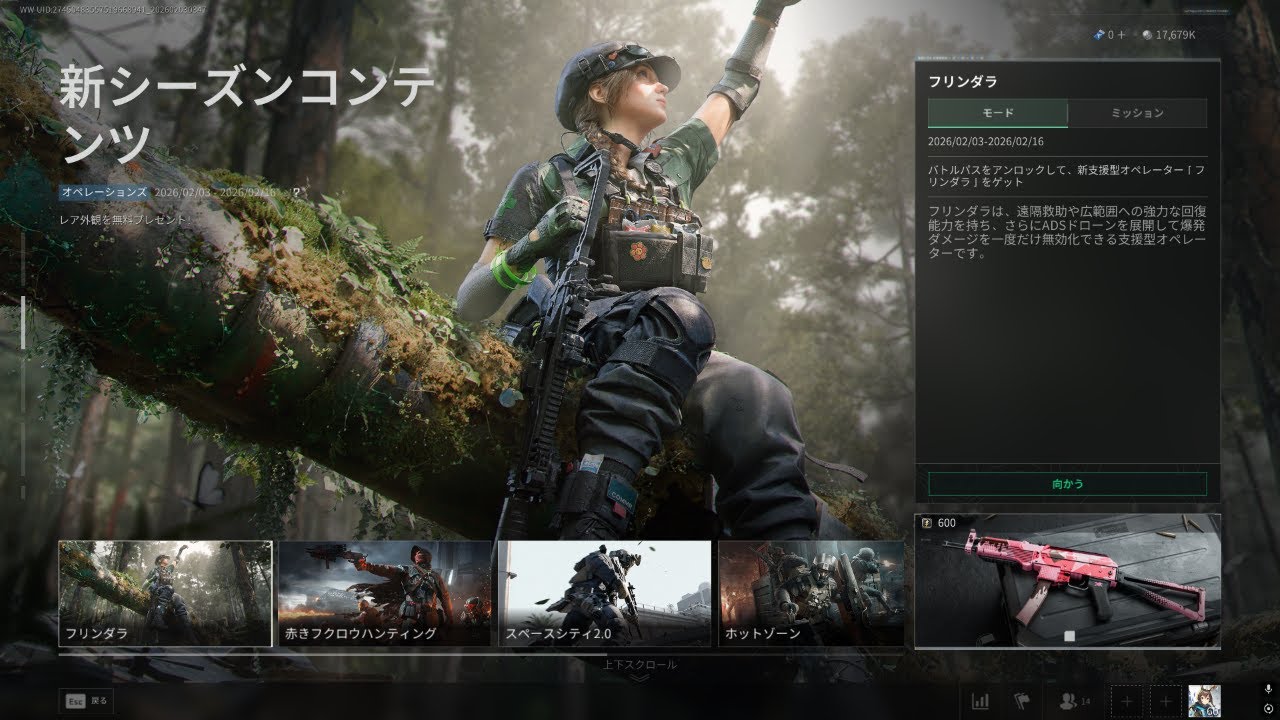Screen dimensions: 1280x720
Task: Click the レア外観を無料プレゼント text
Action: coord(123,218)
